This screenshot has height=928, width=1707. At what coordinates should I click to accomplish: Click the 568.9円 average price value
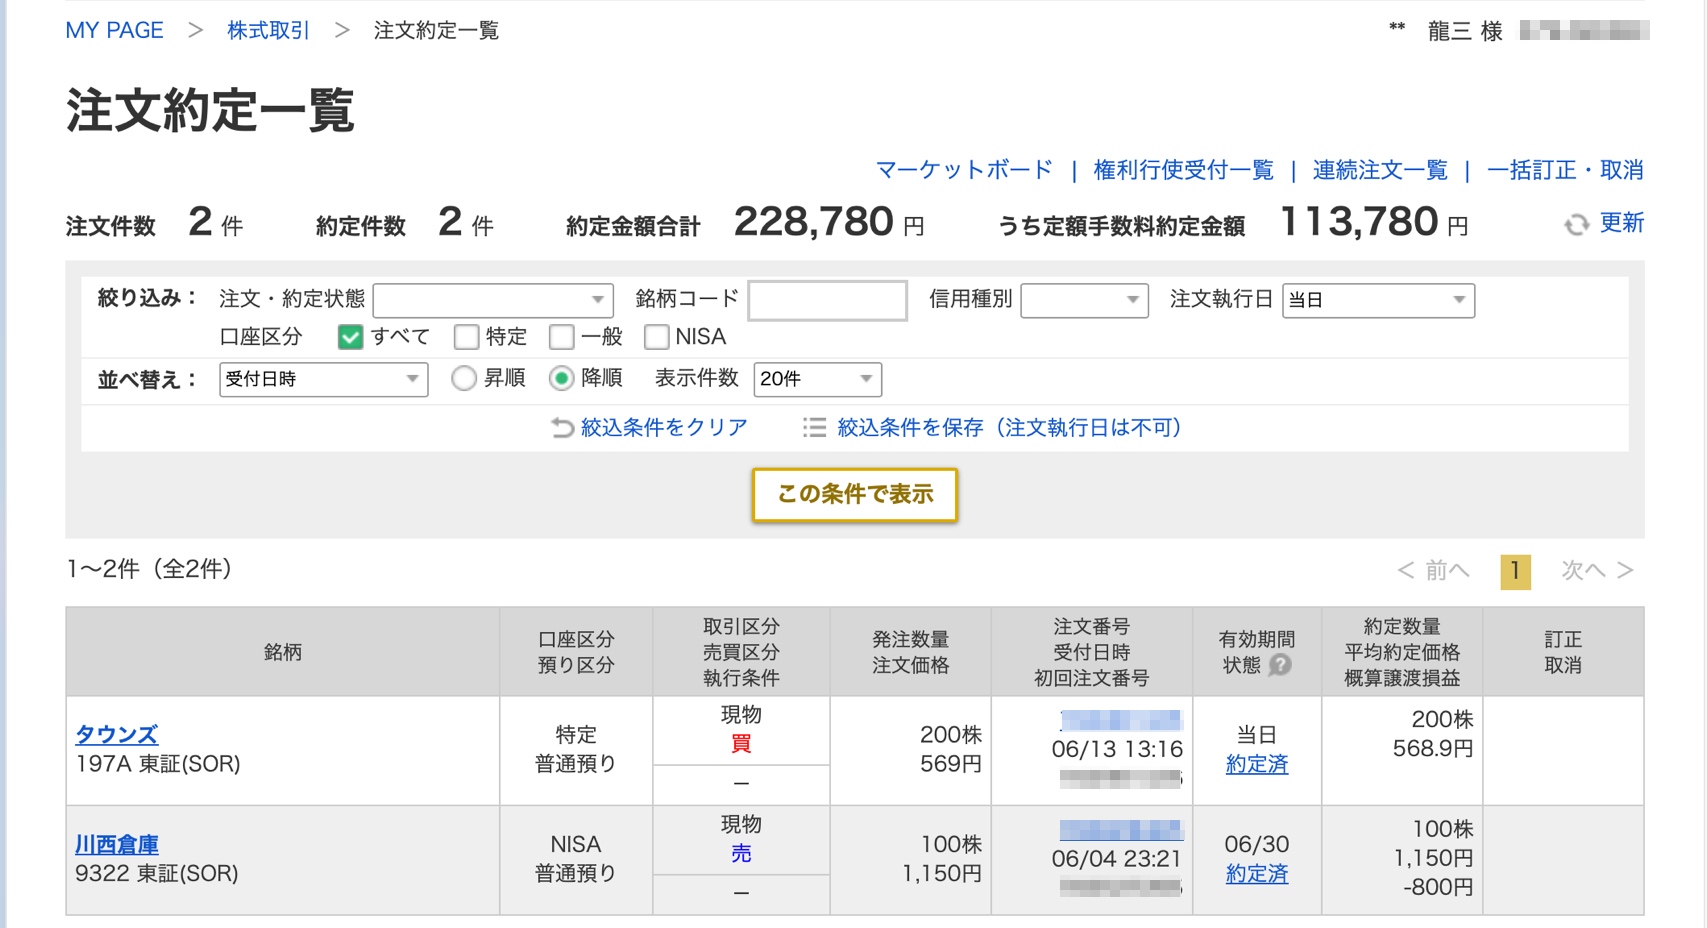1432,748
